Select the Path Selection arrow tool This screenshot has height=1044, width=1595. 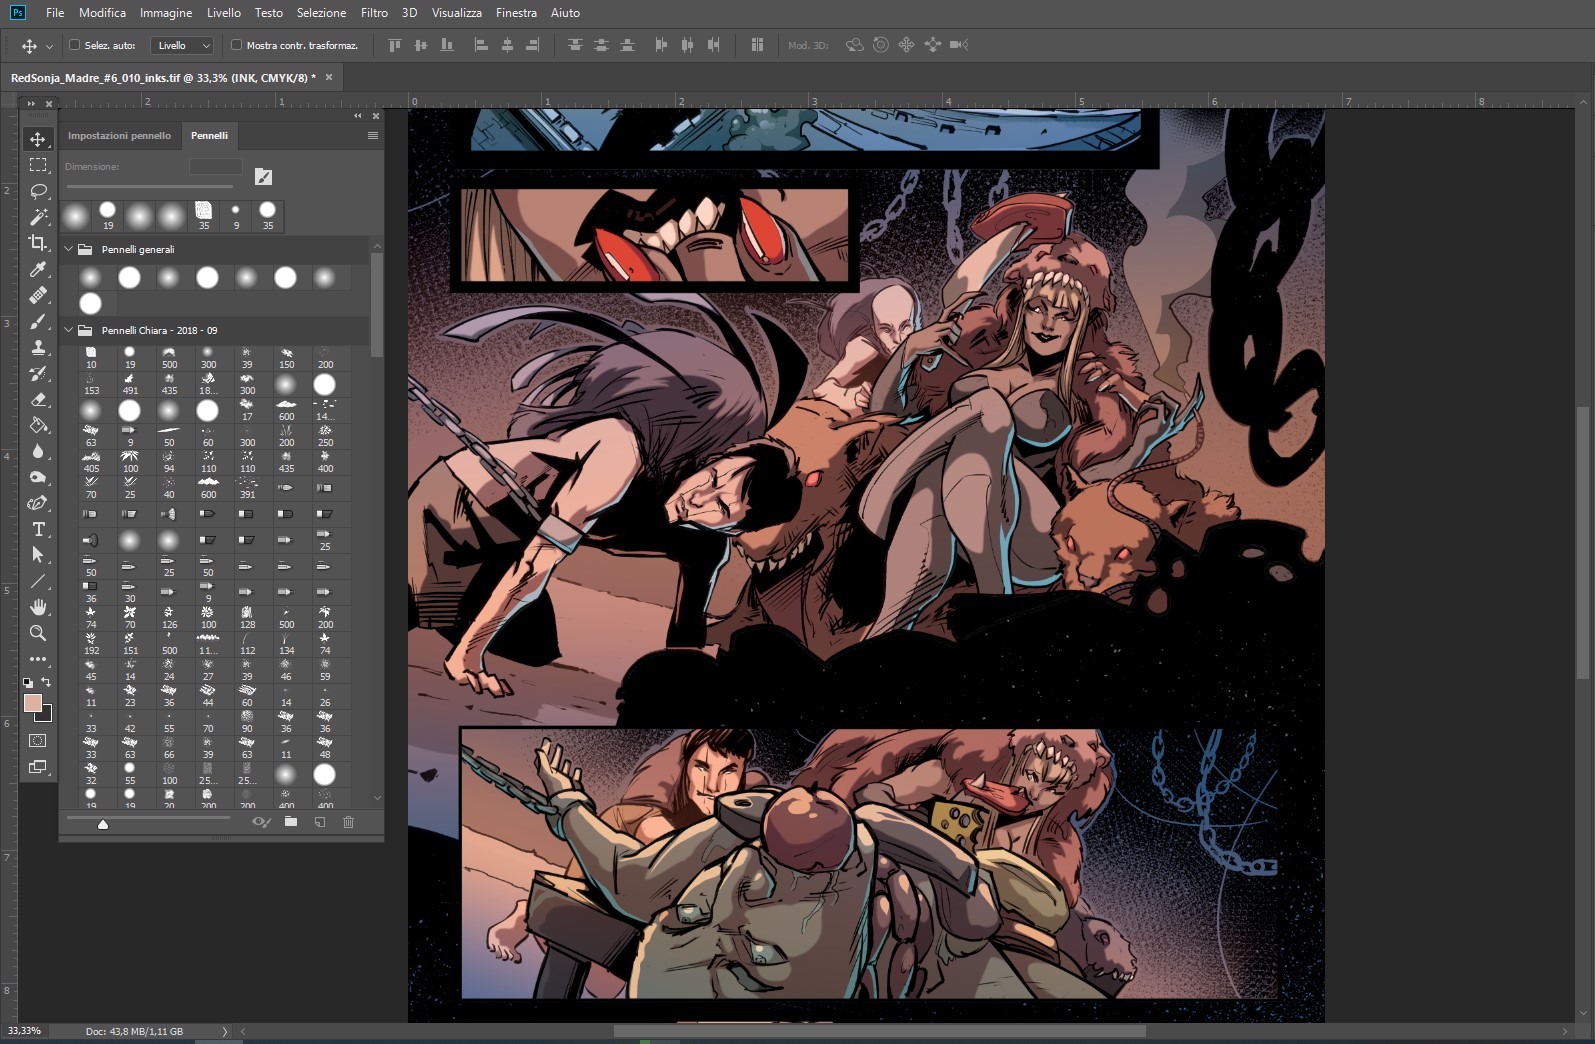(x=38, y=555)
